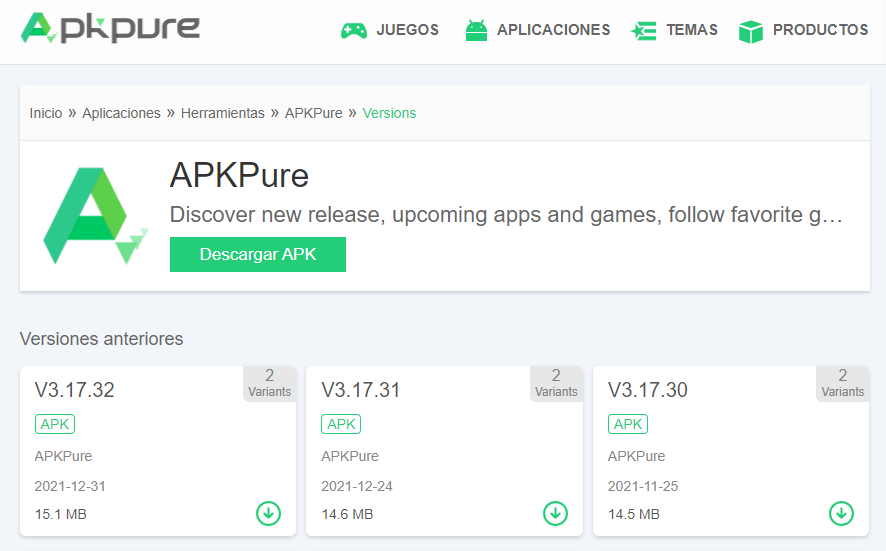Download version V3.17.31 using arrow icon
This screenshot has width=886, height=551.
[x=555, y=513]
